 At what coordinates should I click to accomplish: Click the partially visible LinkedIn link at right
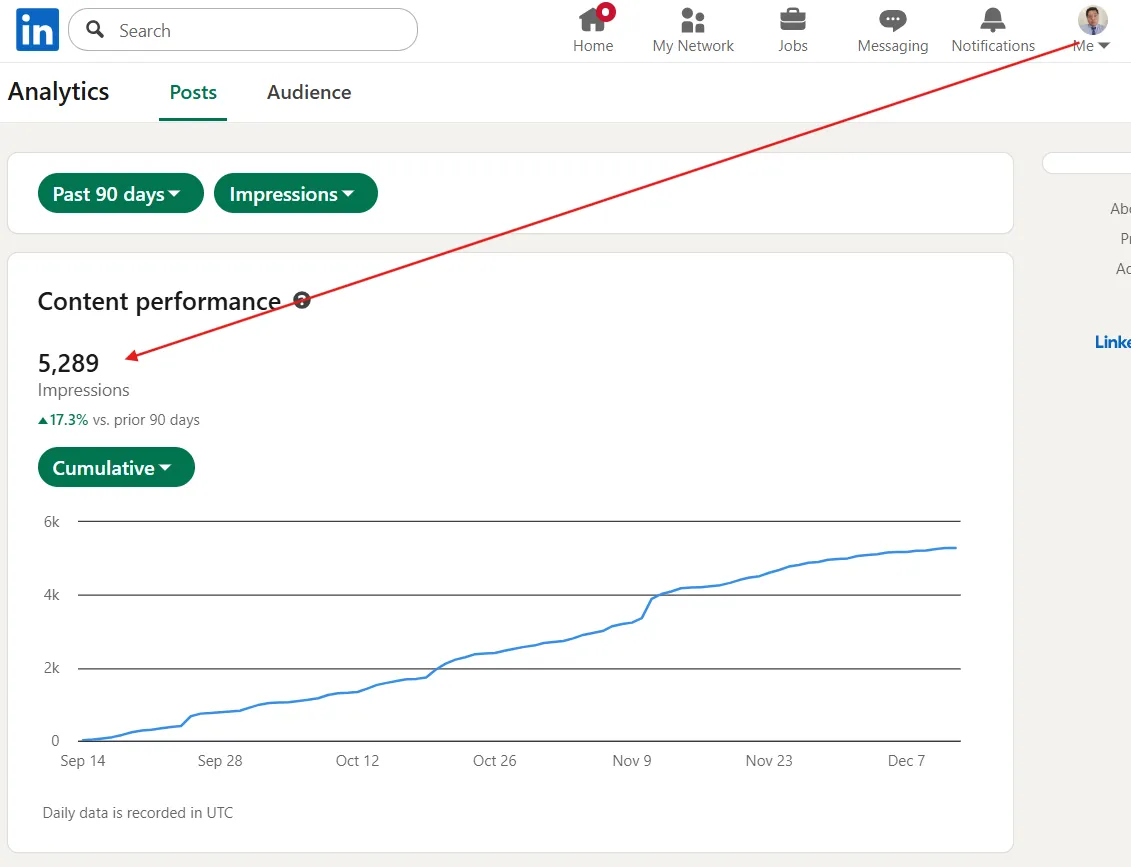(x=1112, y=342)
